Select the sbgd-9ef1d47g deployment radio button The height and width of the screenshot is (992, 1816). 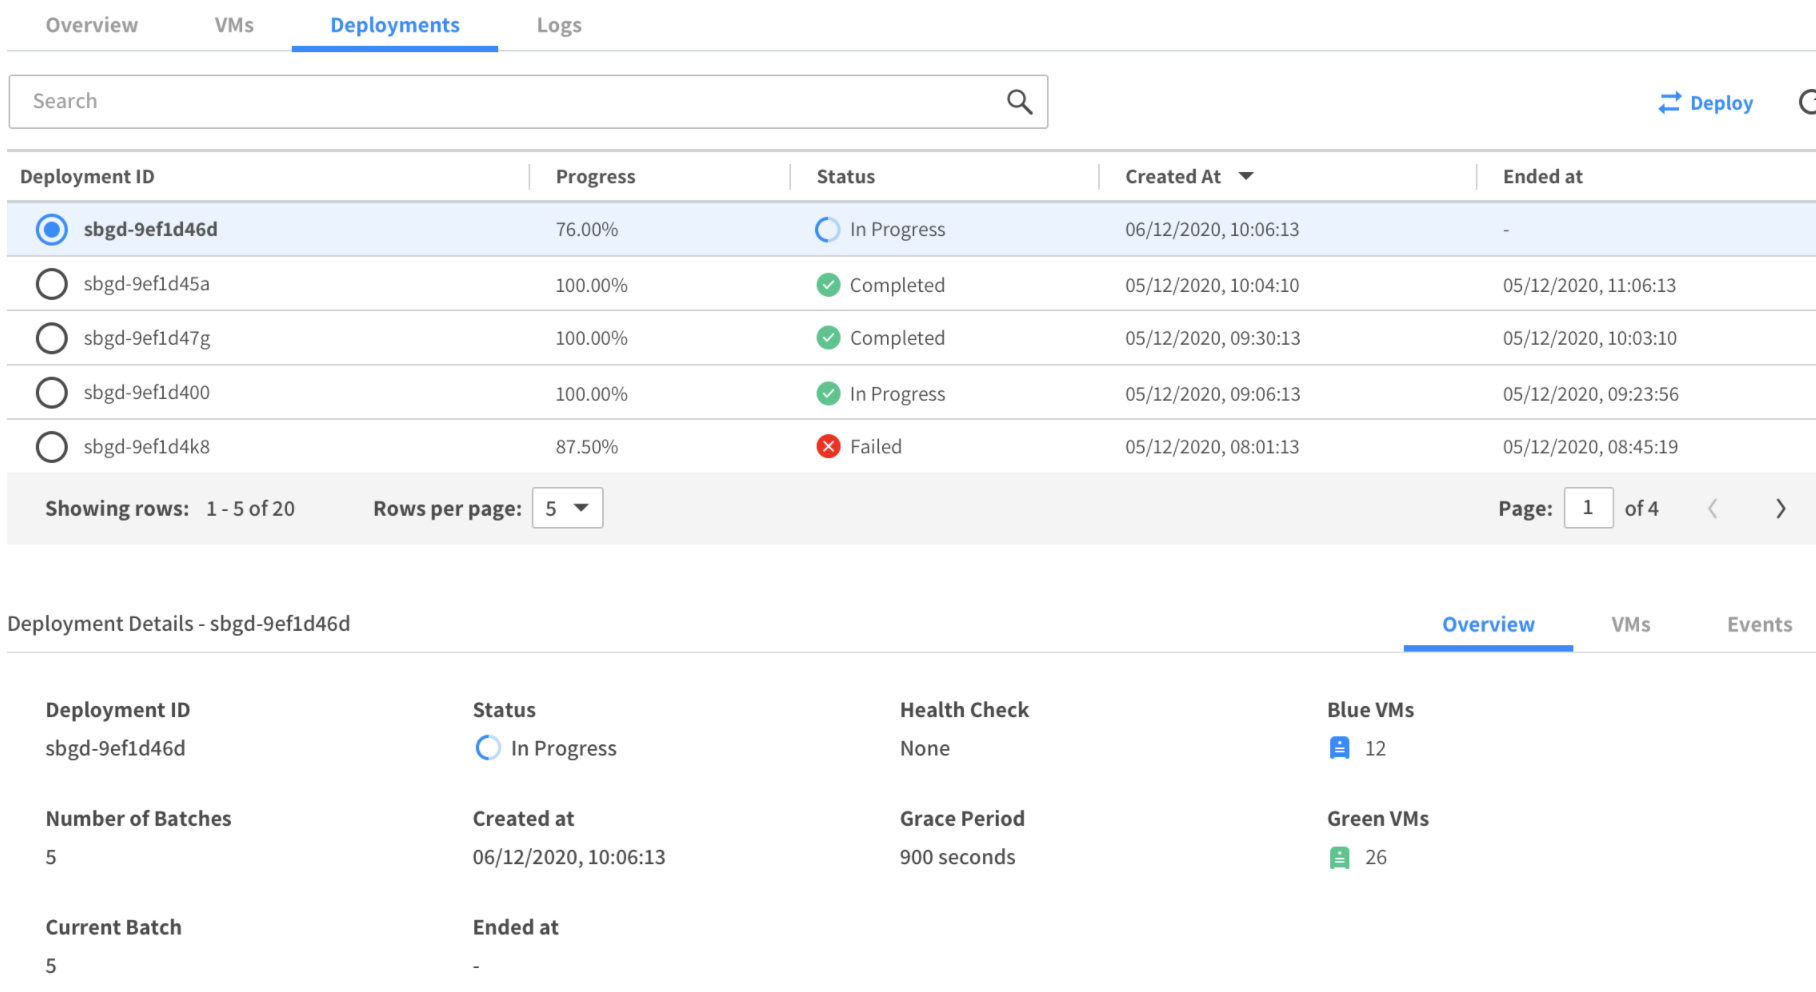coord(51,338)
